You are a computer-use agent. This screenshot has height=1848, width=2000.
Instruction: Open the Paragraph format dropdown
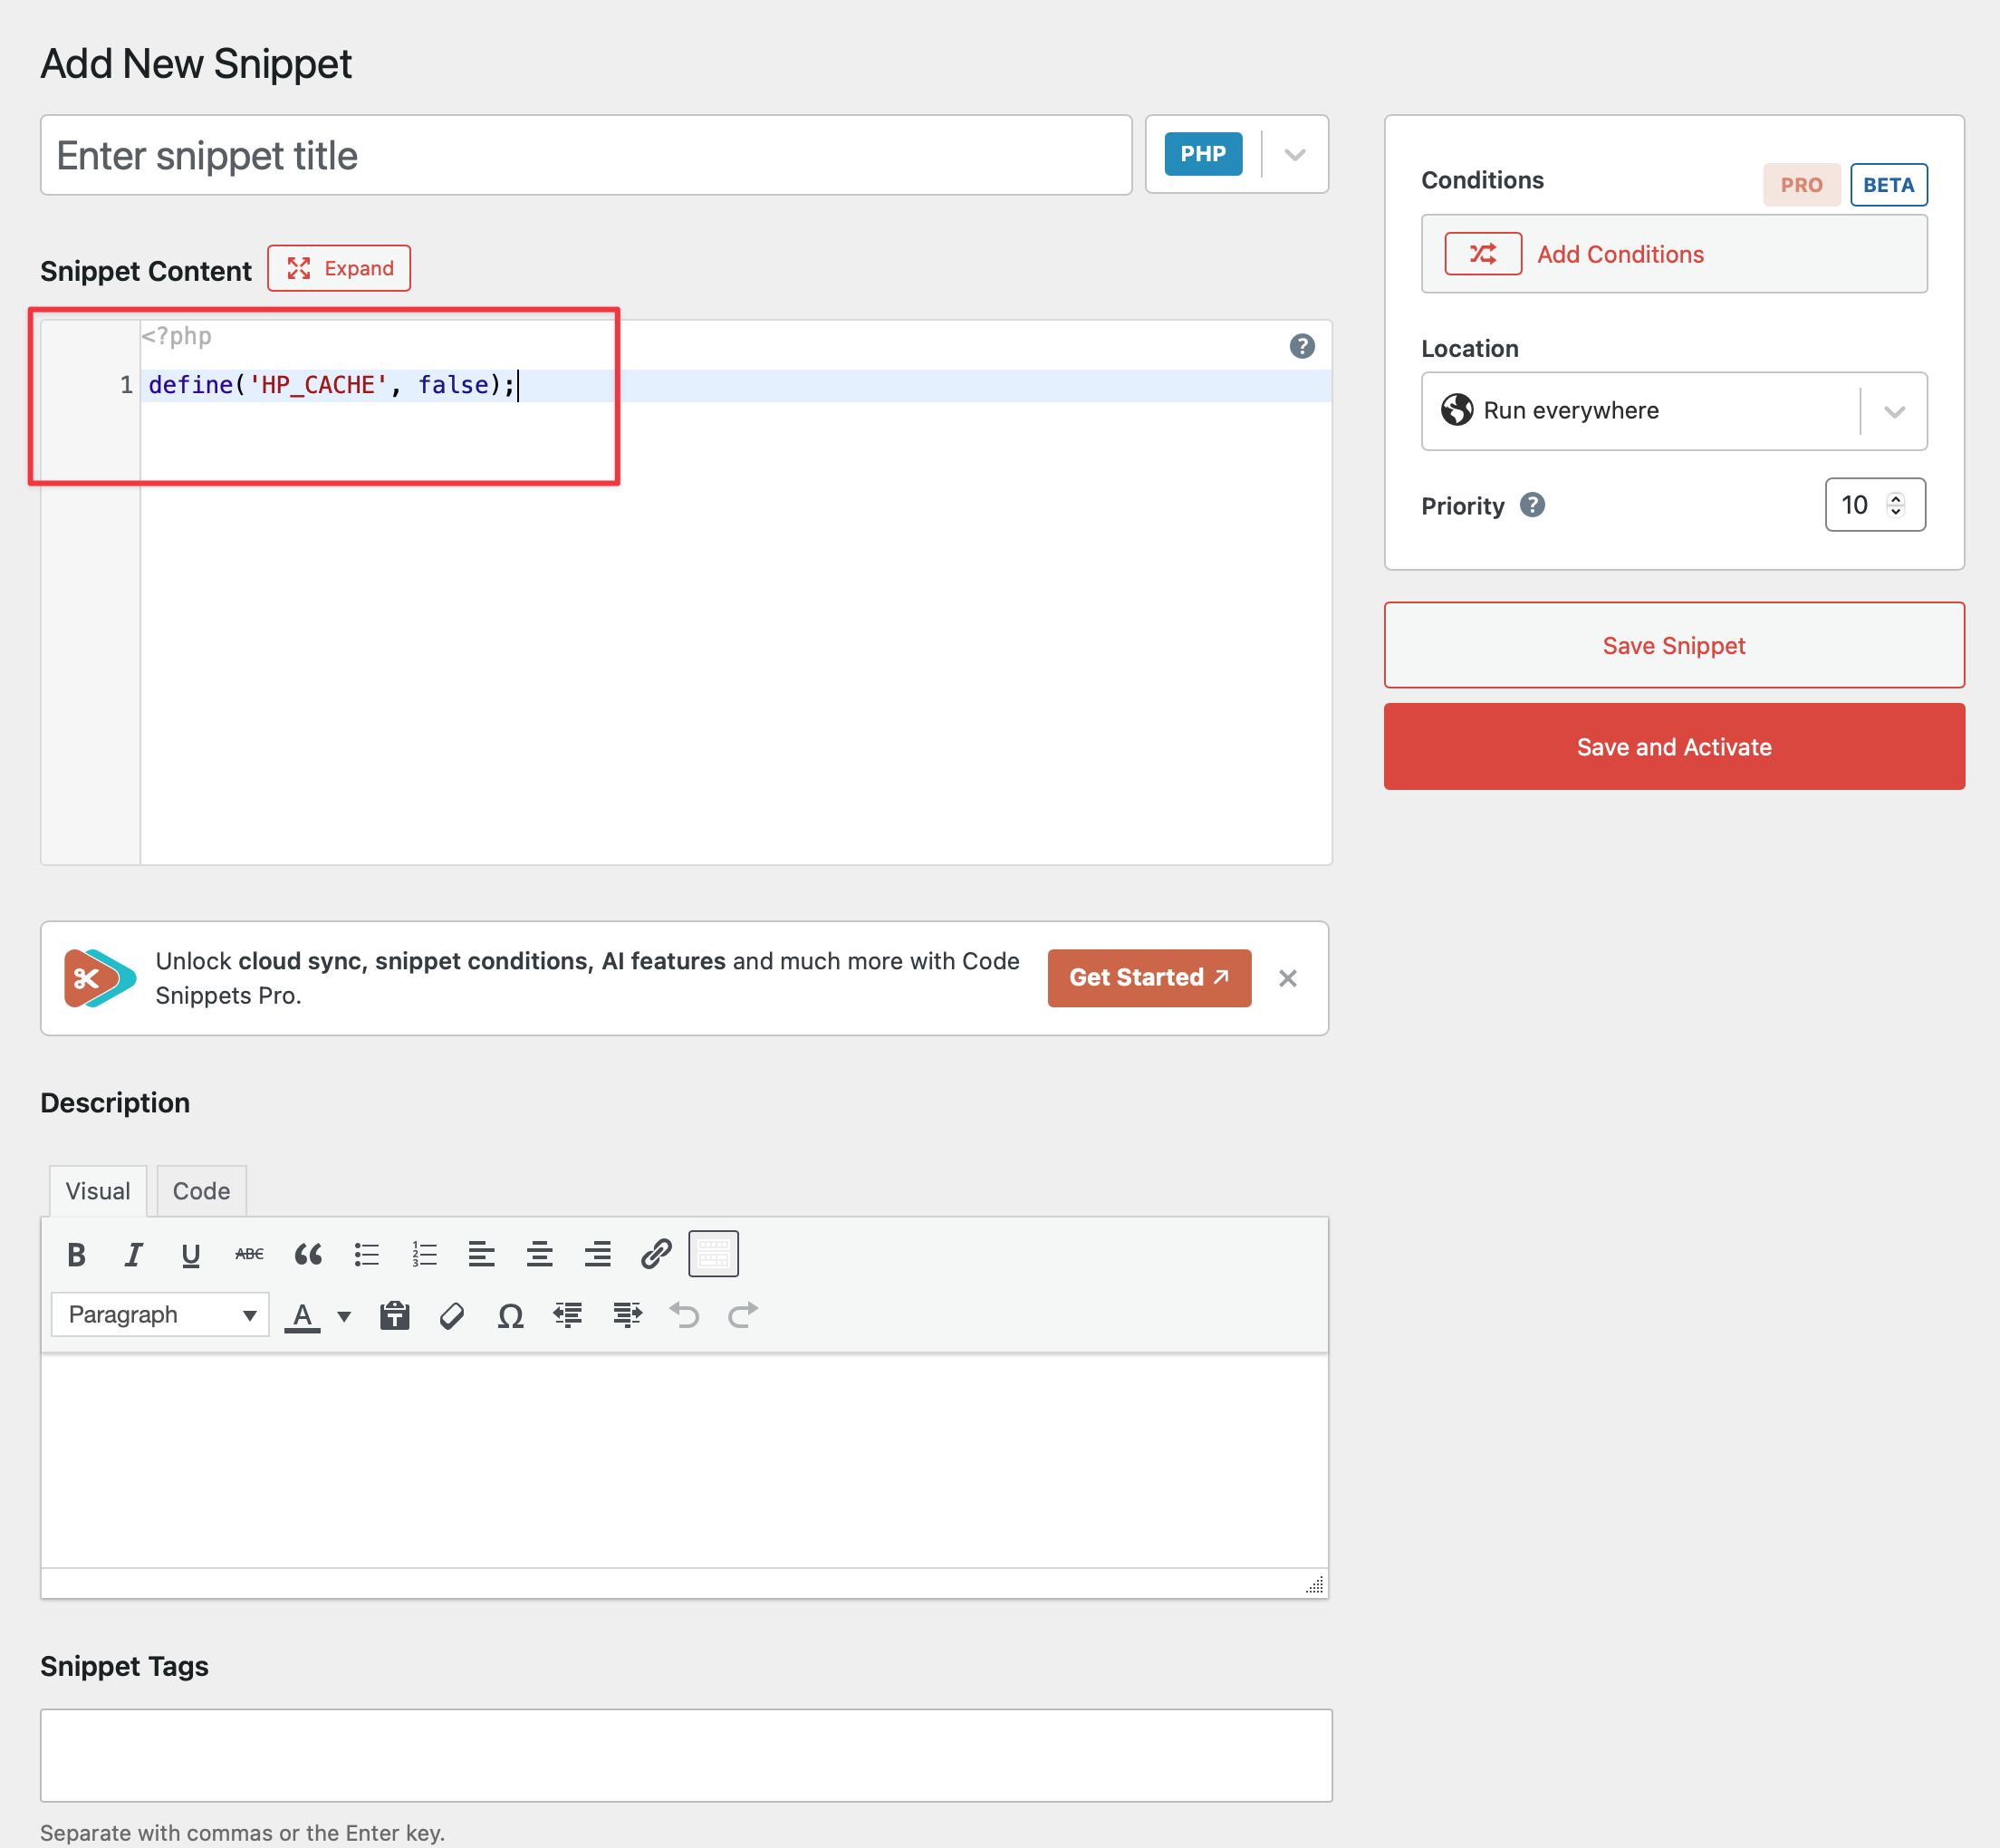(160, 1315)
